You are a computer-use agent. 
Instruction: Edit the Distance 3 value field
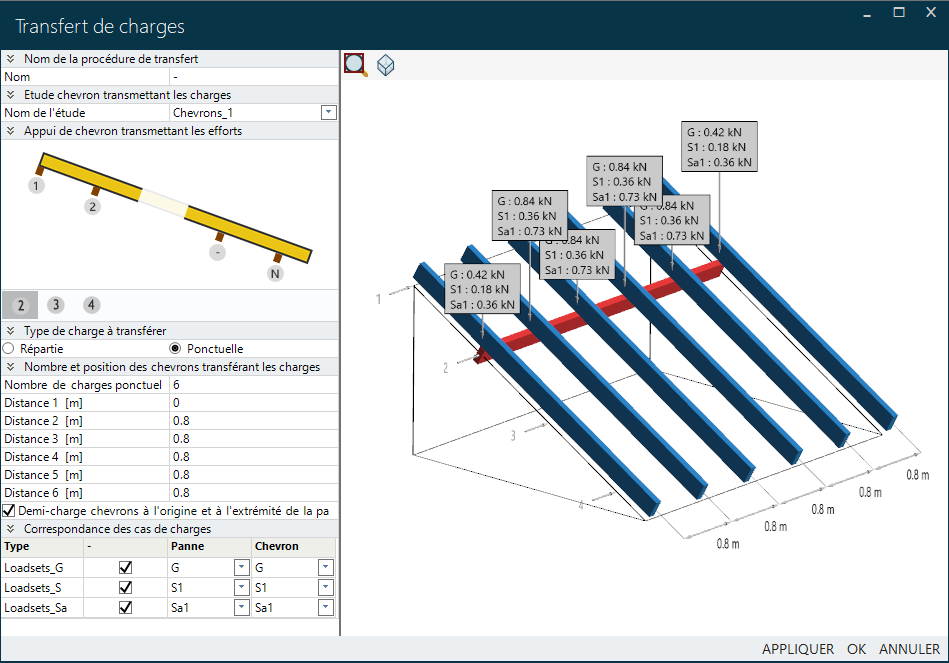point(254,439)
